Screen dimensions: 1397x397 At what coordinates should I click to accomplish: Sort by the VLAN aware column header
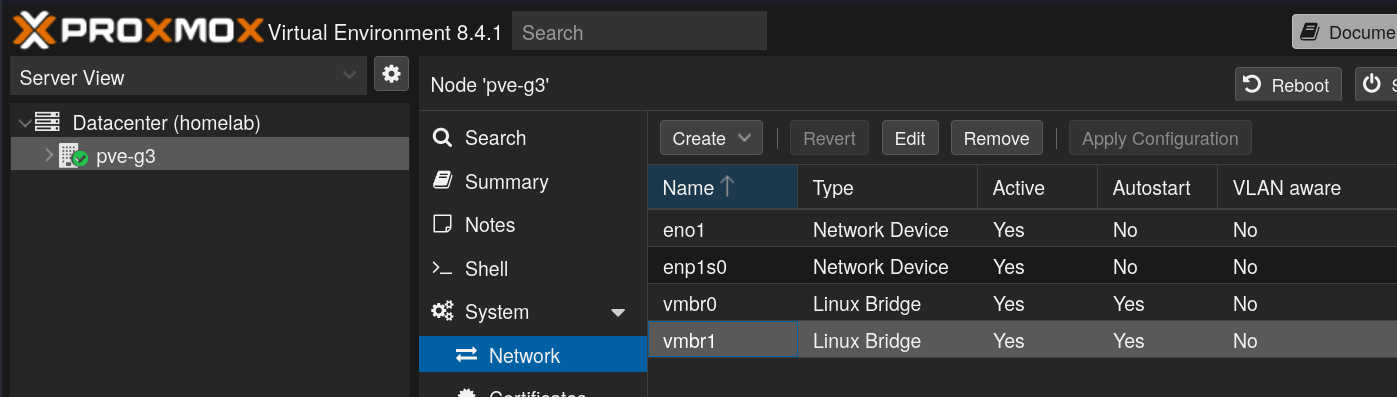pyautogui.click(x=1307, y=187)
